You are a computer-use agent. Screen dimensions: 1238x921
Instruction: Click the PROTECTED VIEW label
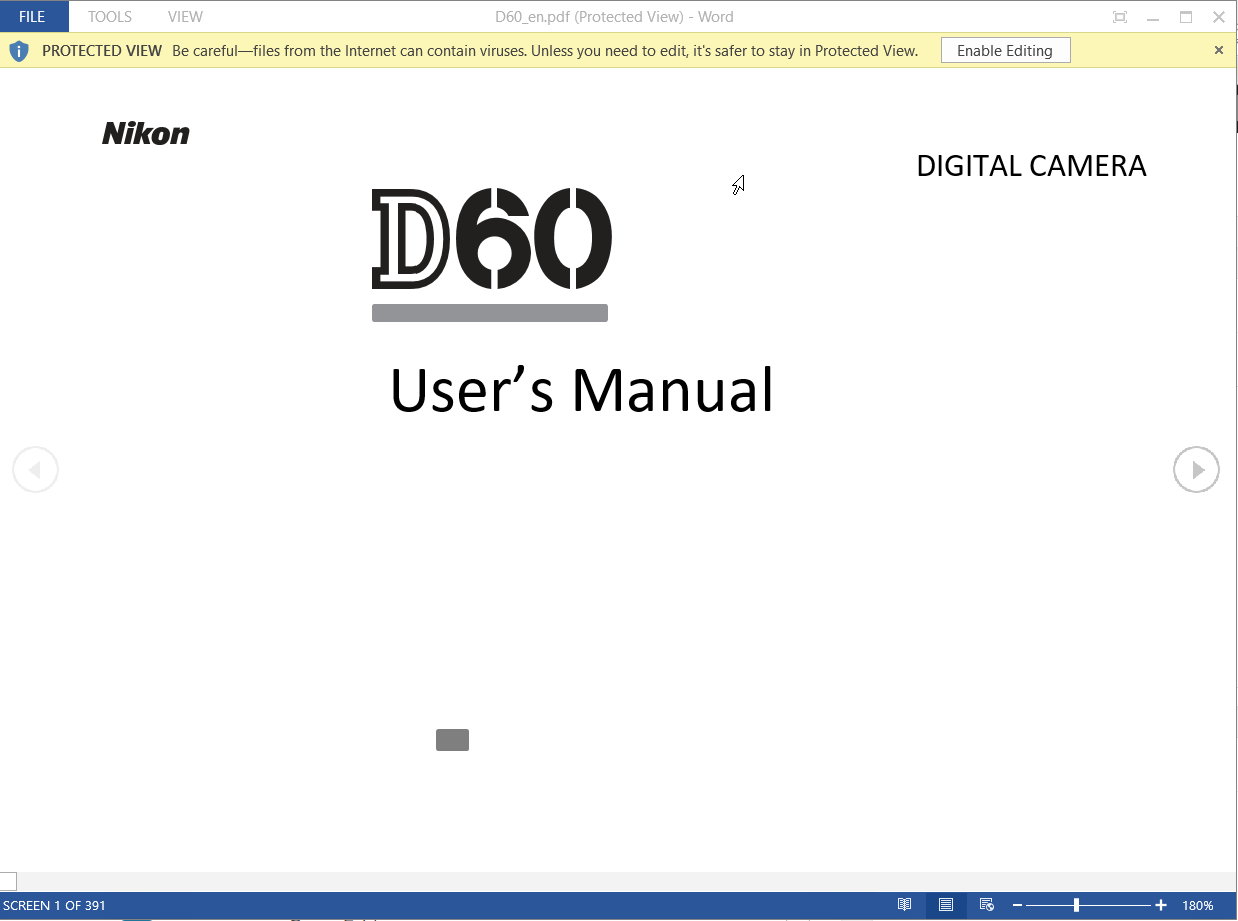point(102,51)
